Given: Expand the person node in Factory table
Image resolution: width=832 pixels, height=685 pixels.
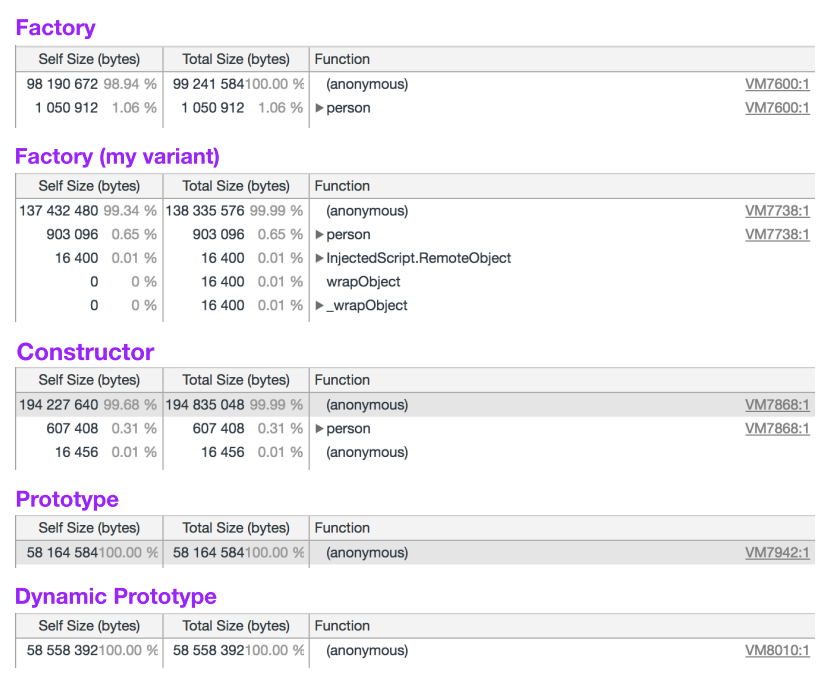Looking at the screenshot, I should (x=319, y=108).
